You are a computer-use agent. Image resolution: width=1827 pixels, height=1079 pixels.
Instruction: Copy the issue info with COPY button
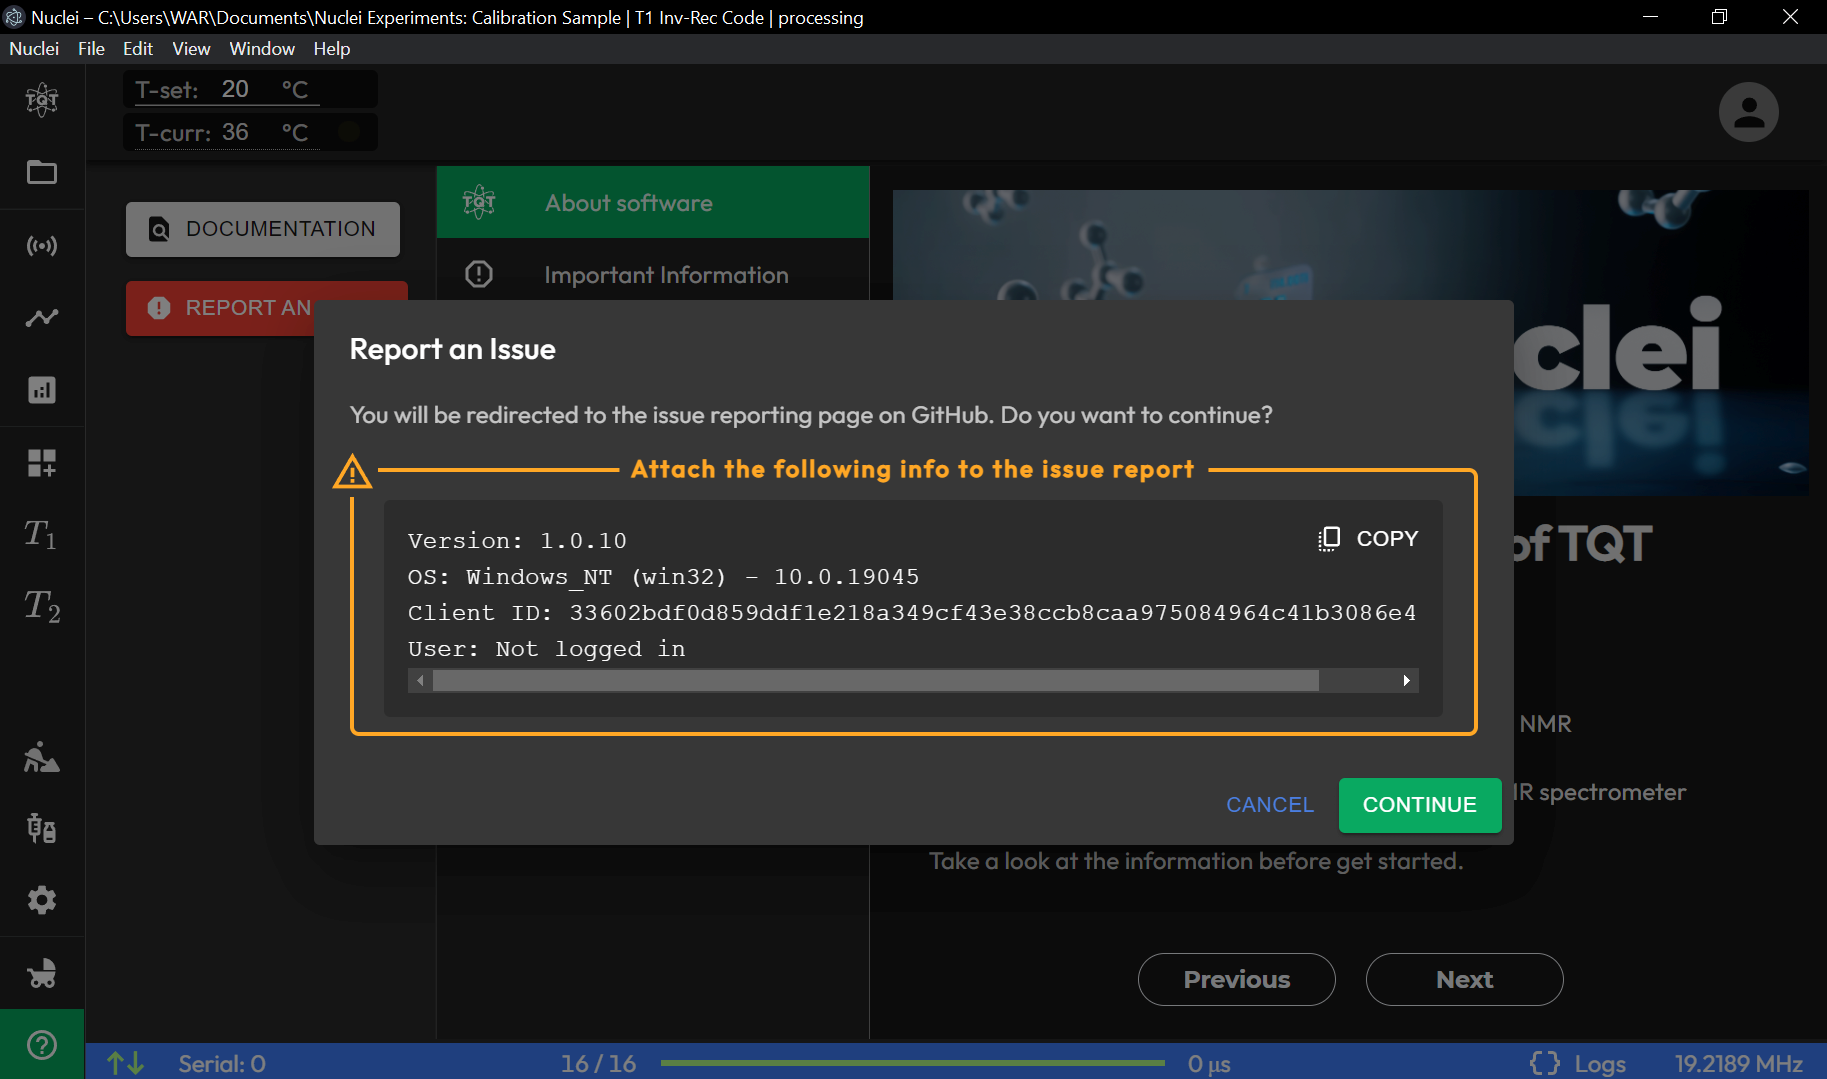point(1368,539)
